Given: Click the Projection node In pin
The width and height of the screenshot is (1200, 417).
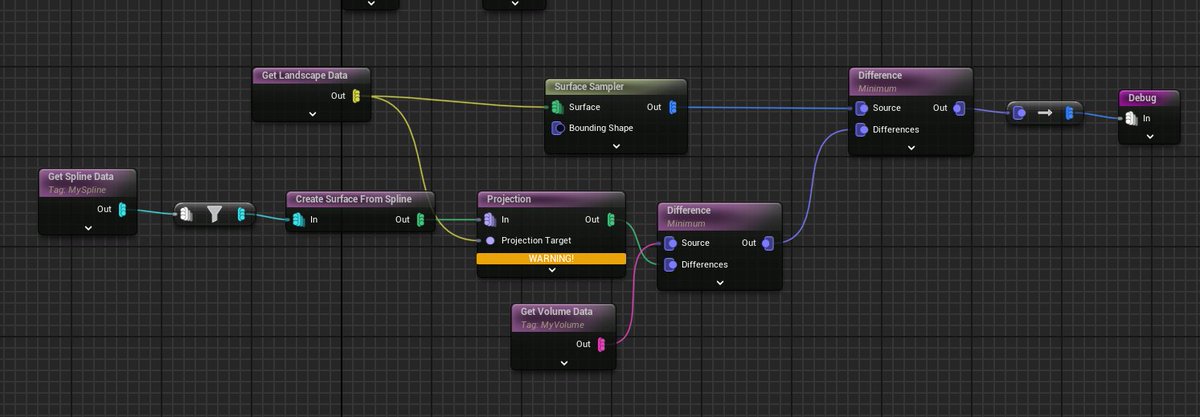Looking at the screenshot, I should pyautogui.click(x=490, y=220).
